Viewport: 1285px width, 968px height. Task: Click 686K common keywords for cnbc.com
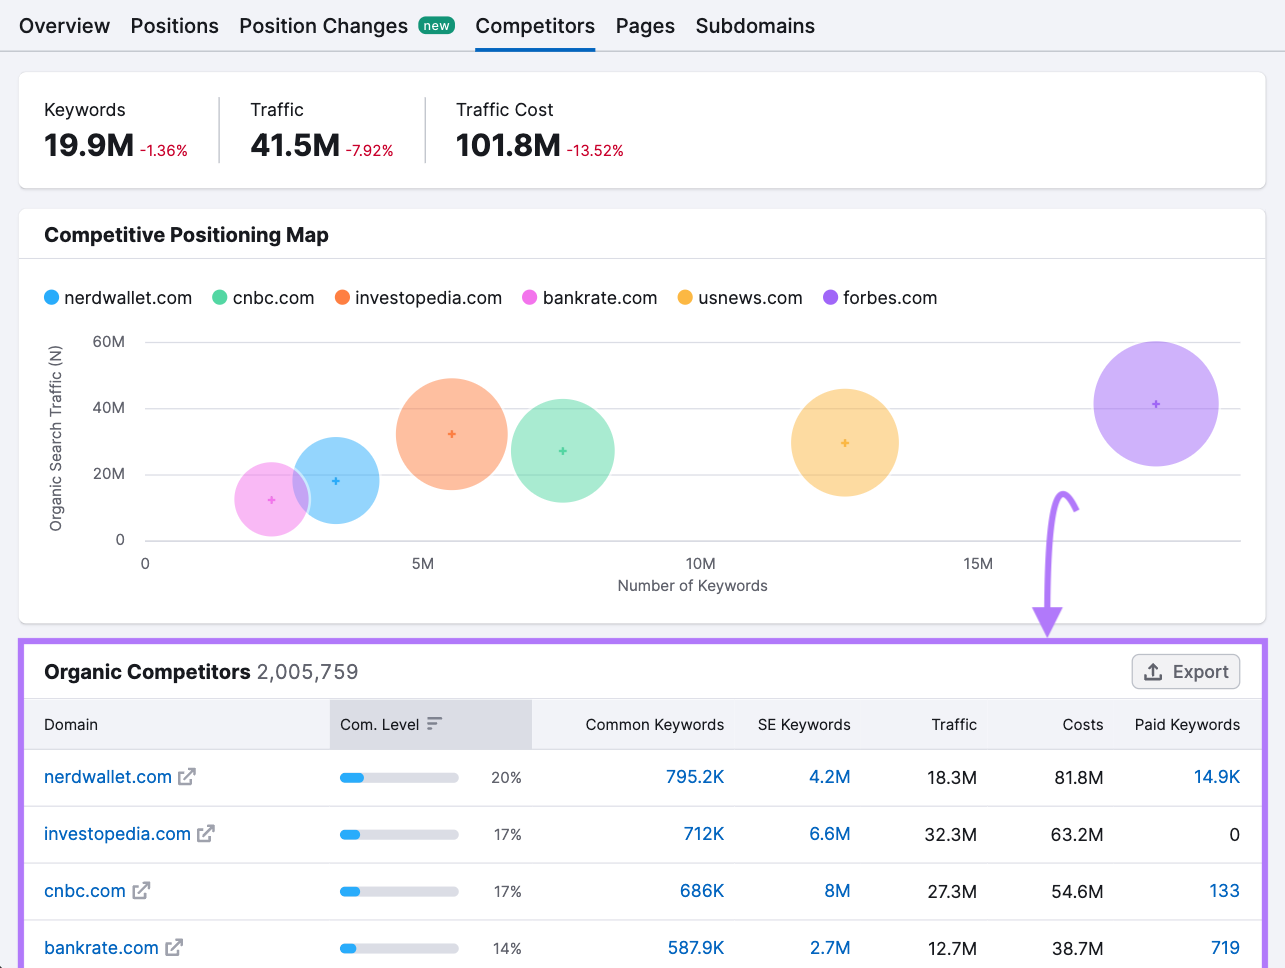[702, 891]
